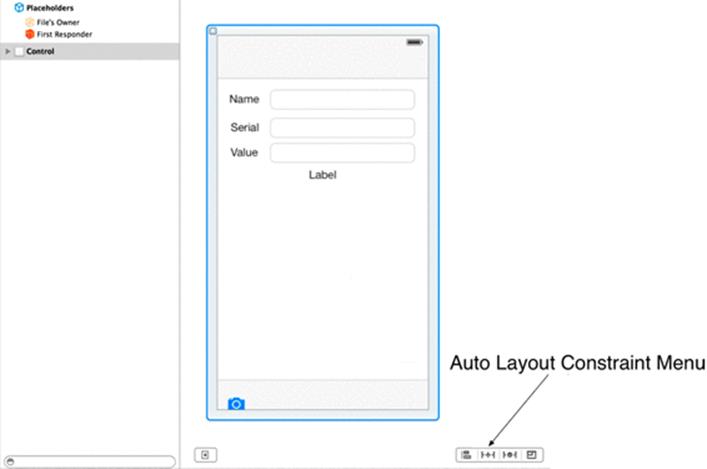Click the filter icon in outline search field
This screenshot has width=707, height=469.
pos(10,461)
